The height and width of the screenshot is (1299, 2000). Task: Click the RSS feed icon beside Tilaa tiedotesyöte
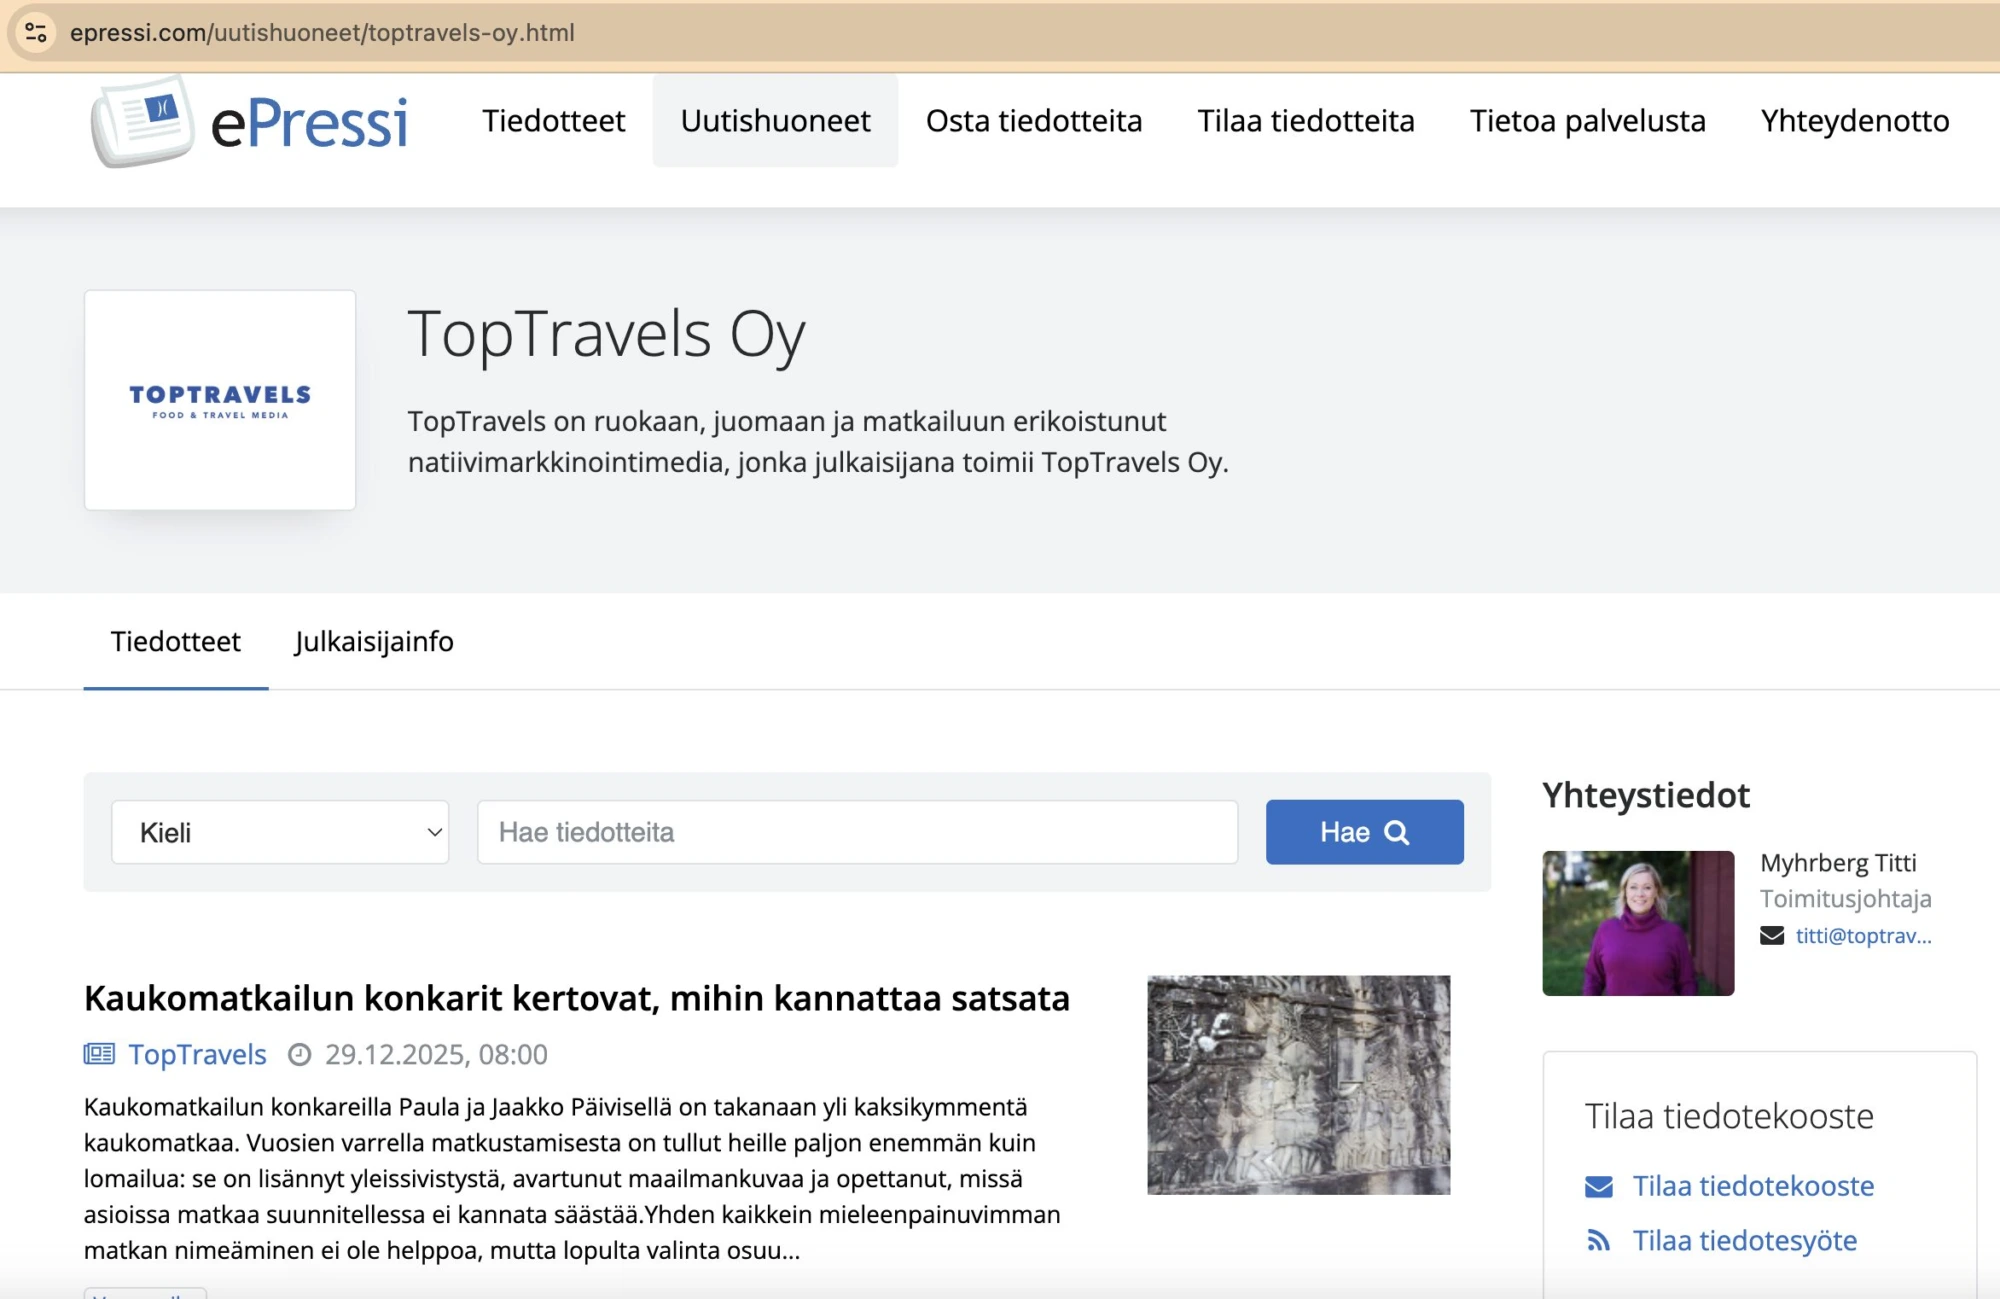click(x=1598, y=1241)
